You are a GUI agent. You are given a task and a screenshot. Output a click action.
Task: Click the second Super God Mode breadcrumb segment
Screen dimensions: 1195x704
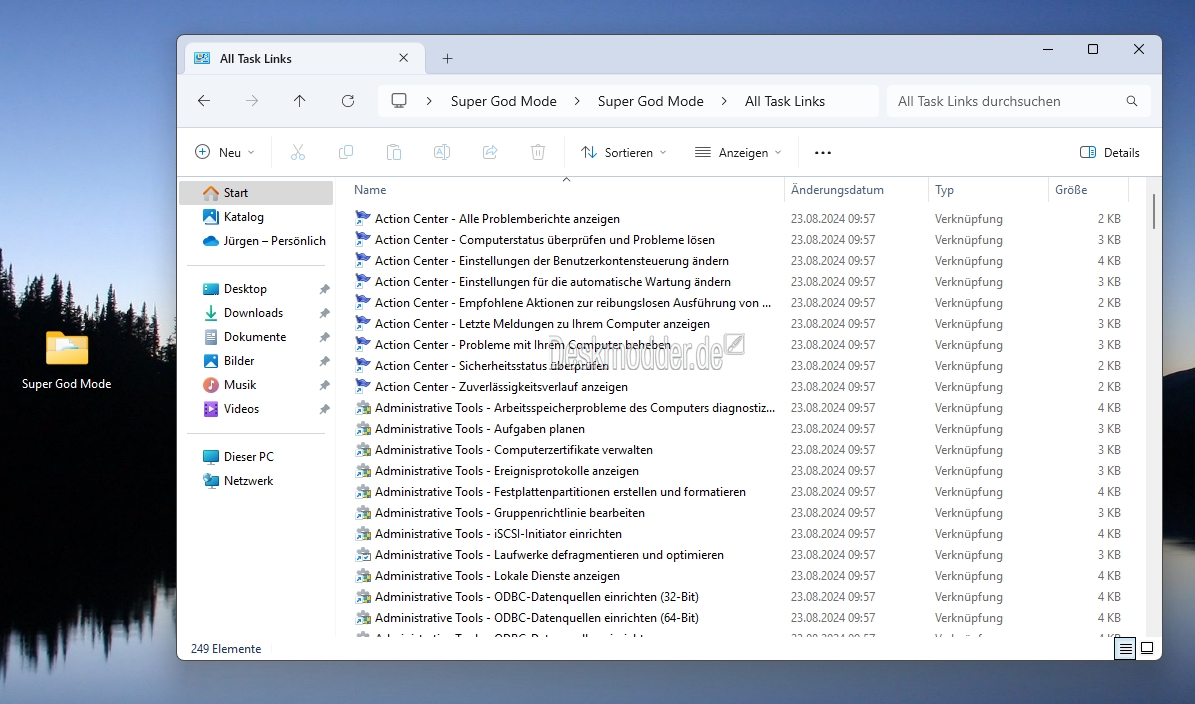click(x=650, y=101)
